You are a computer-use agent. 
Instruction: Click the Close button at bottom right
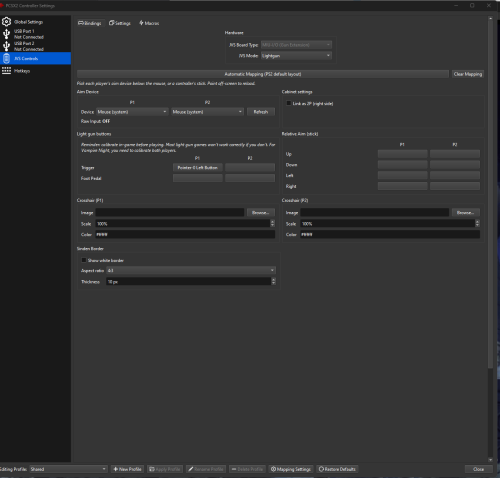[479, 469]
